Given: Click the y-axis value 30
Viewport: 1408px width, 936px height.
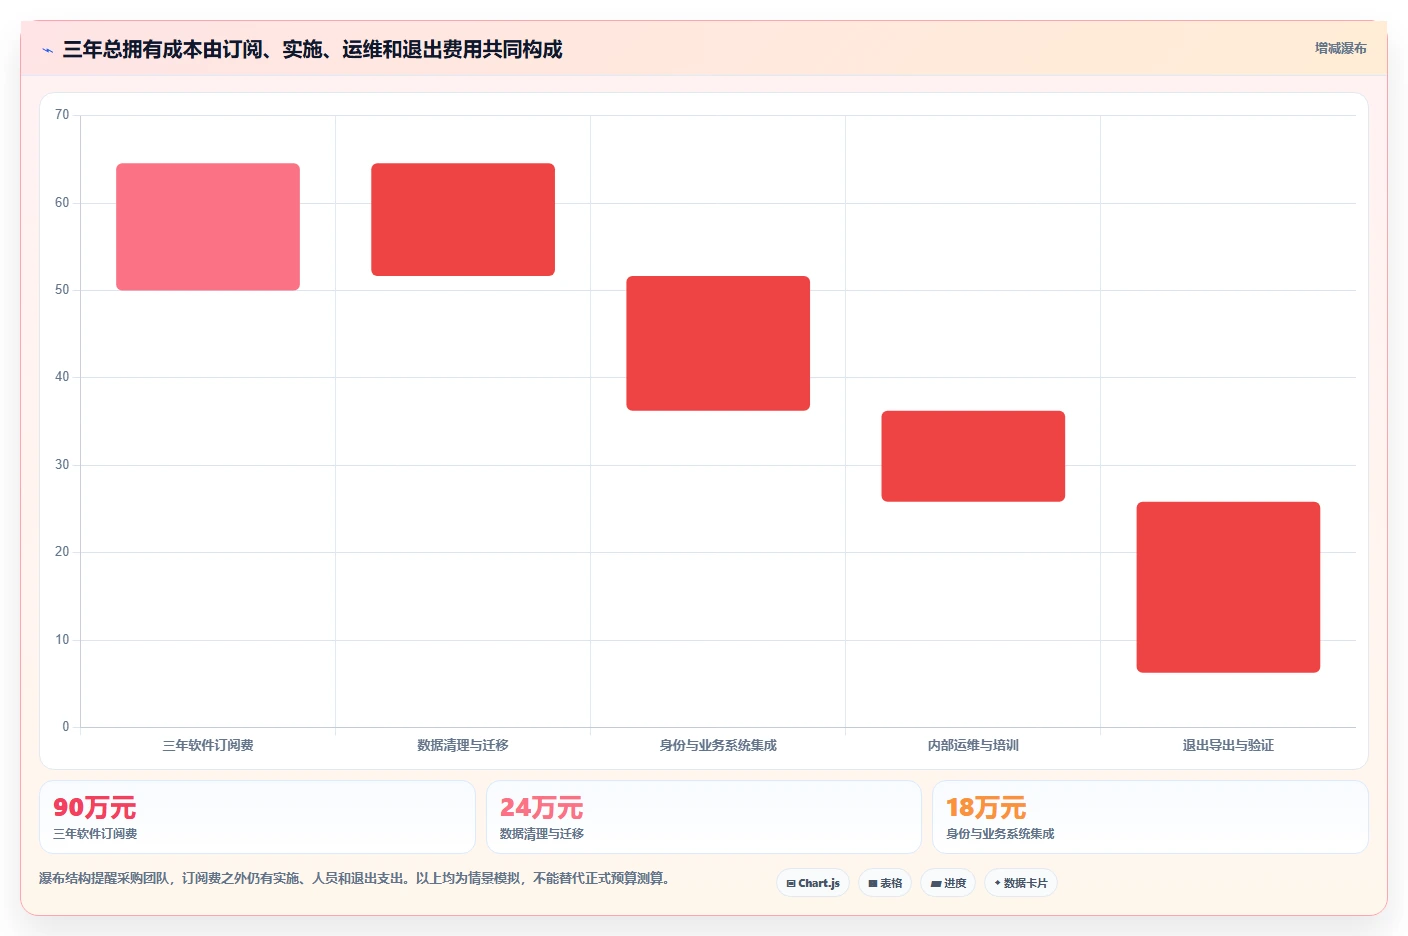Looking at the screenshot, I should (x=62, y=465).
